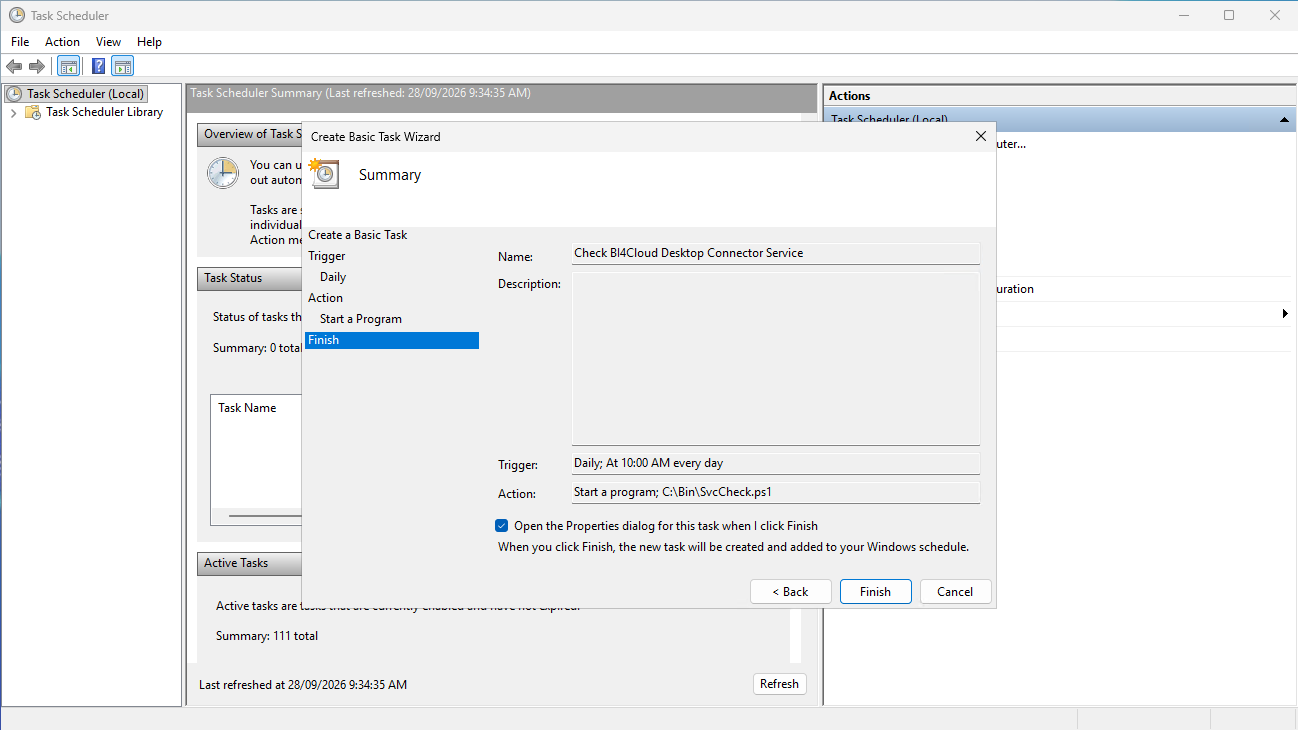Click the Back arrow toolbar icon
The image size is (1298, 730).
tap(14, 66)
